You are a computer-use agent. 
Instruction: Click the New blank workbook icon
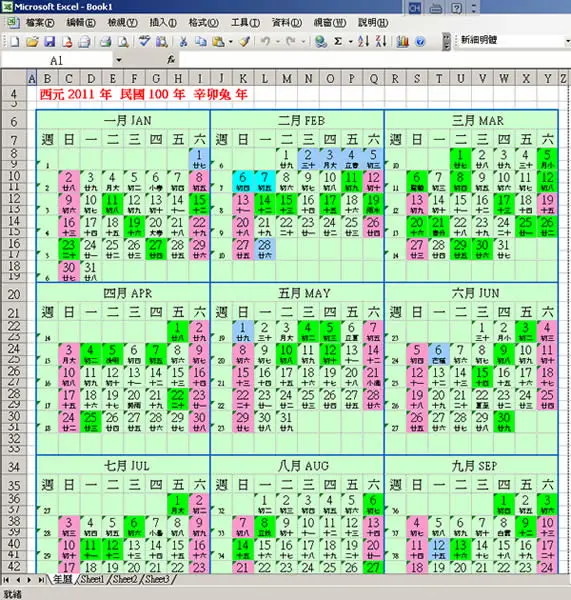[x=15, y=41]
